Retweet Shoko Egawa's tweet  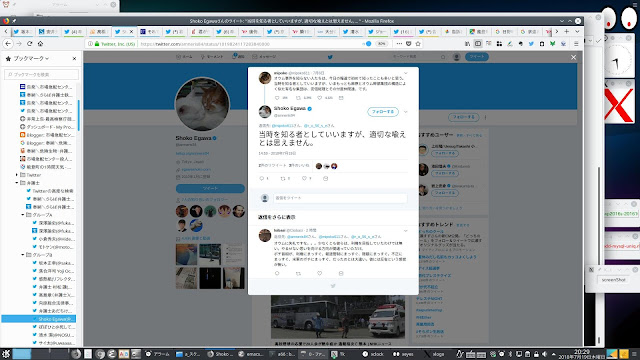[283, 178]
